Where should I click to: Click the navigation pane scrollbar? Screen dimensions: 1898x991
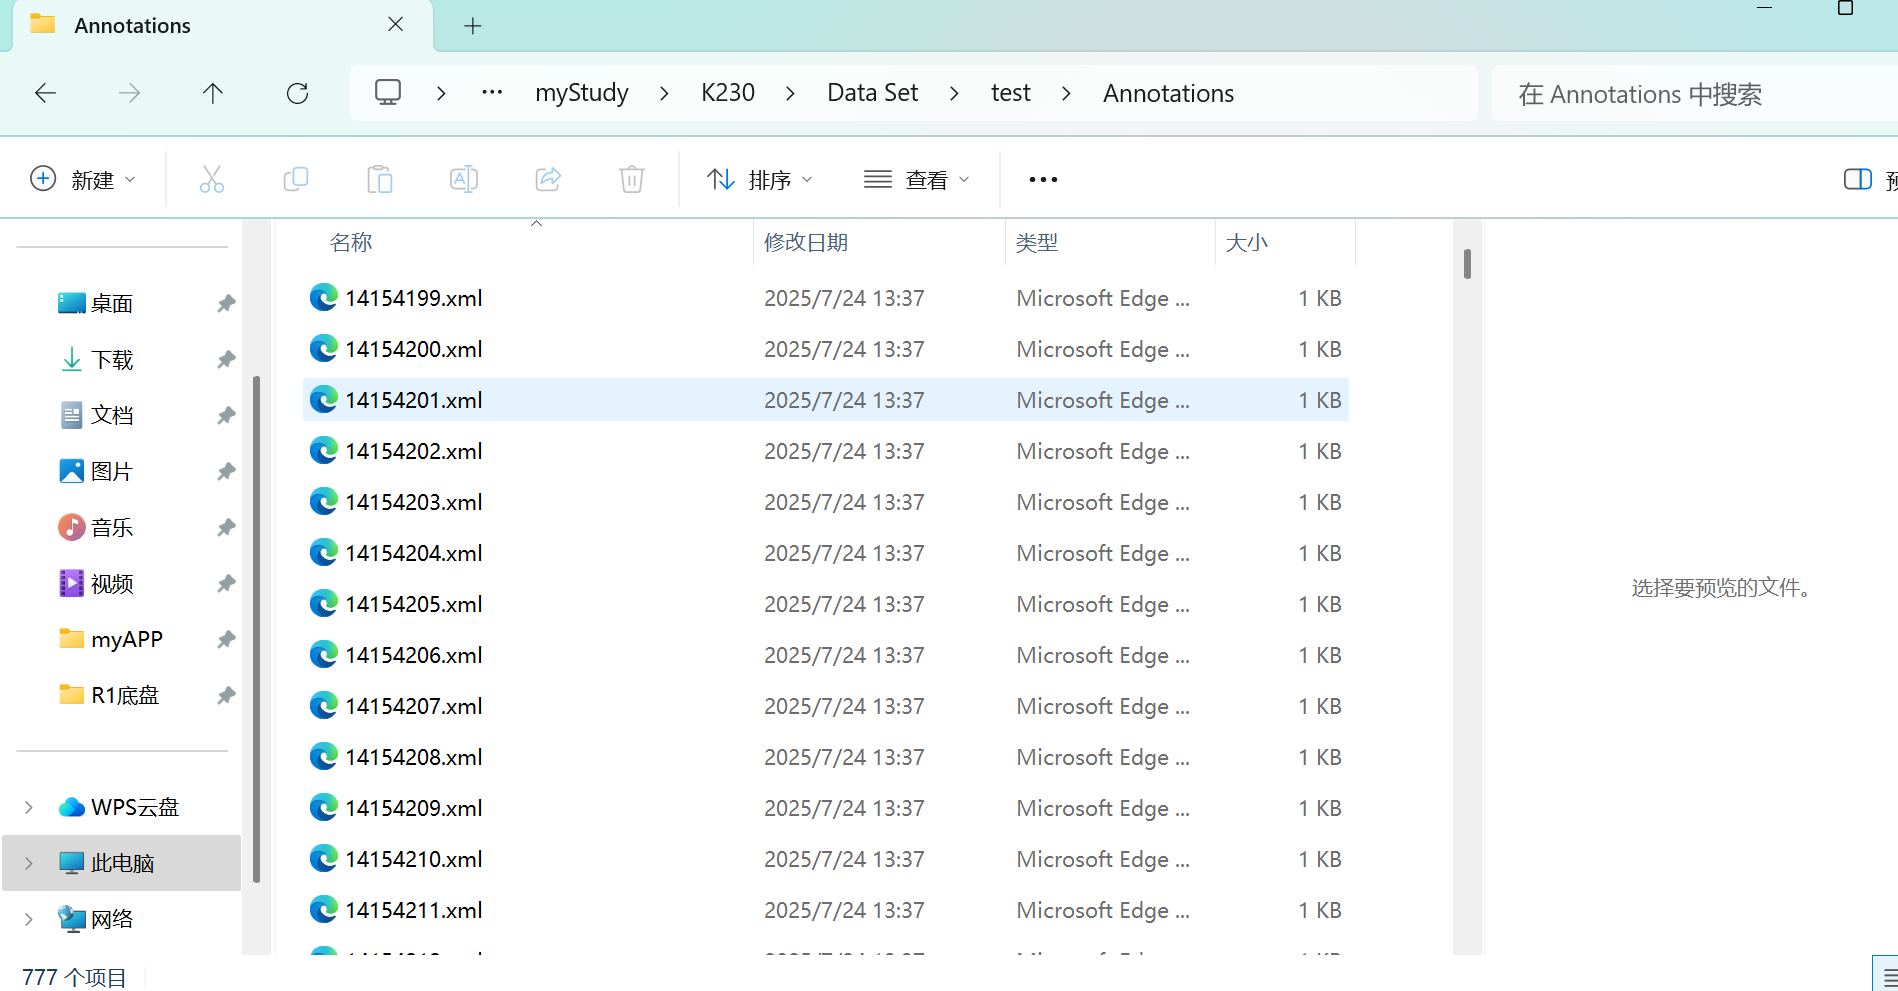[x=257, y=629]
